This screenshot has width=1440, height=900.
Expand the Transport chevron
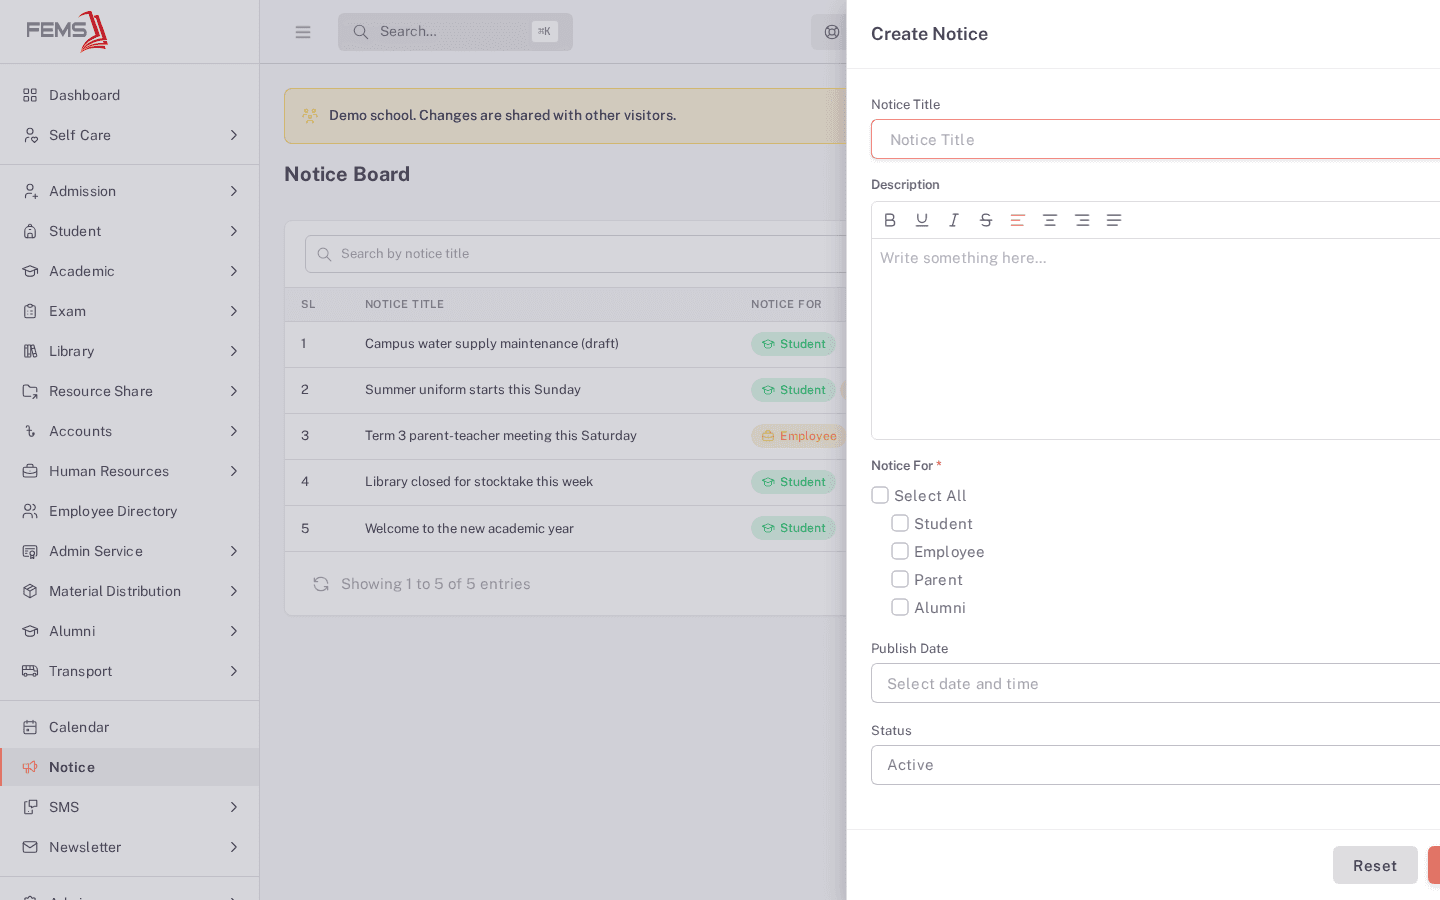pyautogui.click(x=234, y=671)
